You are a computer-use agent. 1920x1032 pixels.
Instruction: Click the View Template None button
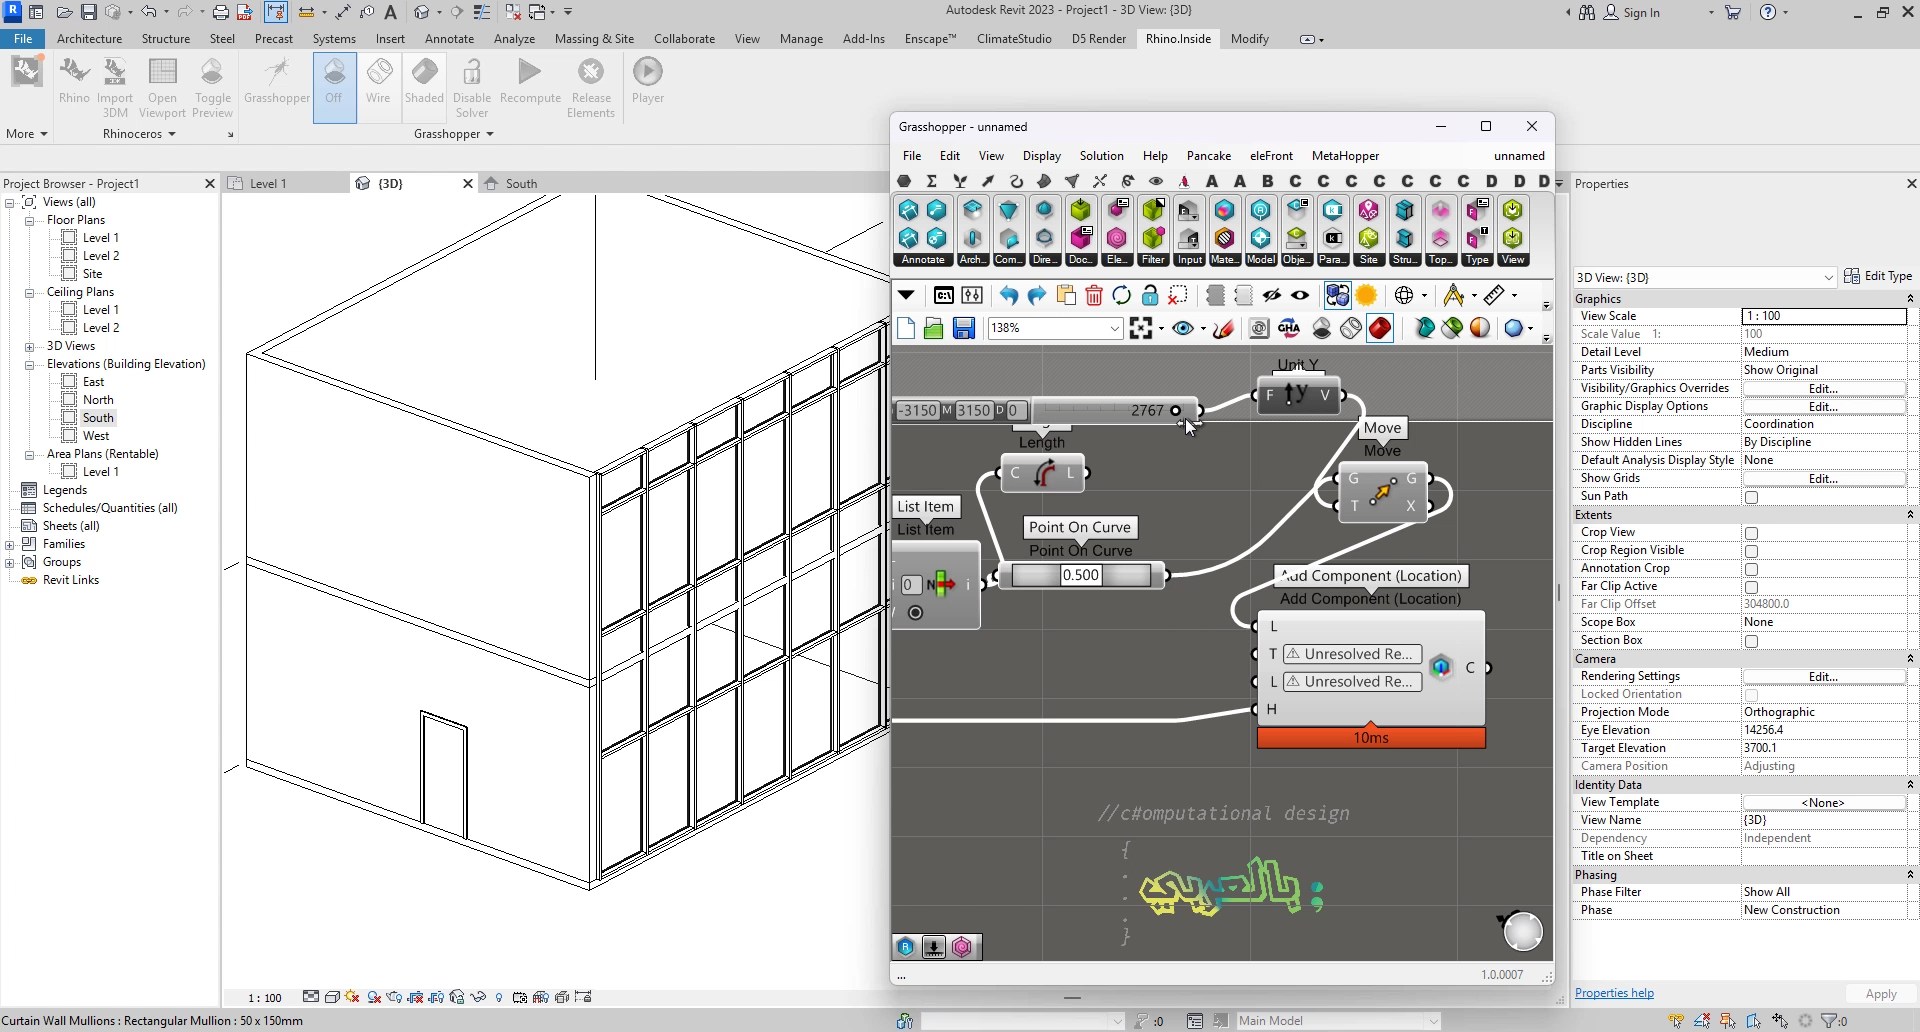point(1824,803)
